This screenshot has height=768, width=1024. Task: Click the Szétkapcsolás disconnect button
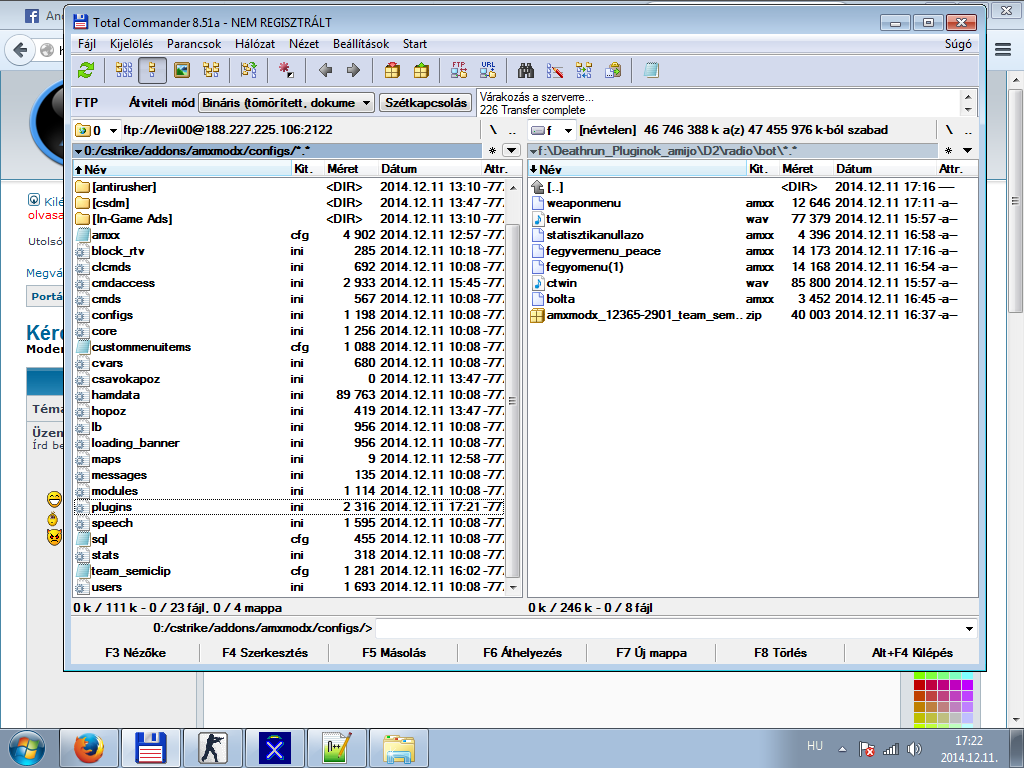tap(427, 103)
